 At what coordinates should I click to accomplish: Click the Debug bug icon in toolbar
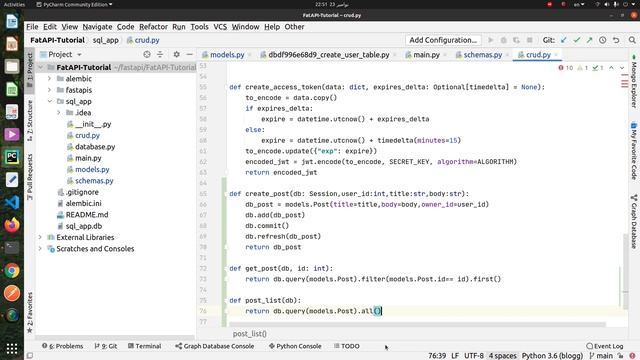(x=504, y=40)
